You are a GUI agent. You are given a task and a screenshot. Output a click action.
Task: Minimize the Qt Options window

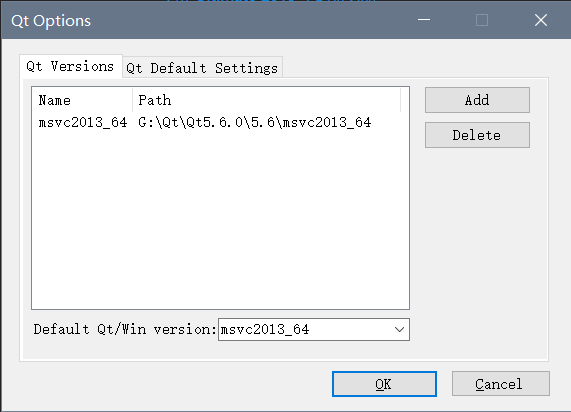click(x=424, y=20)
